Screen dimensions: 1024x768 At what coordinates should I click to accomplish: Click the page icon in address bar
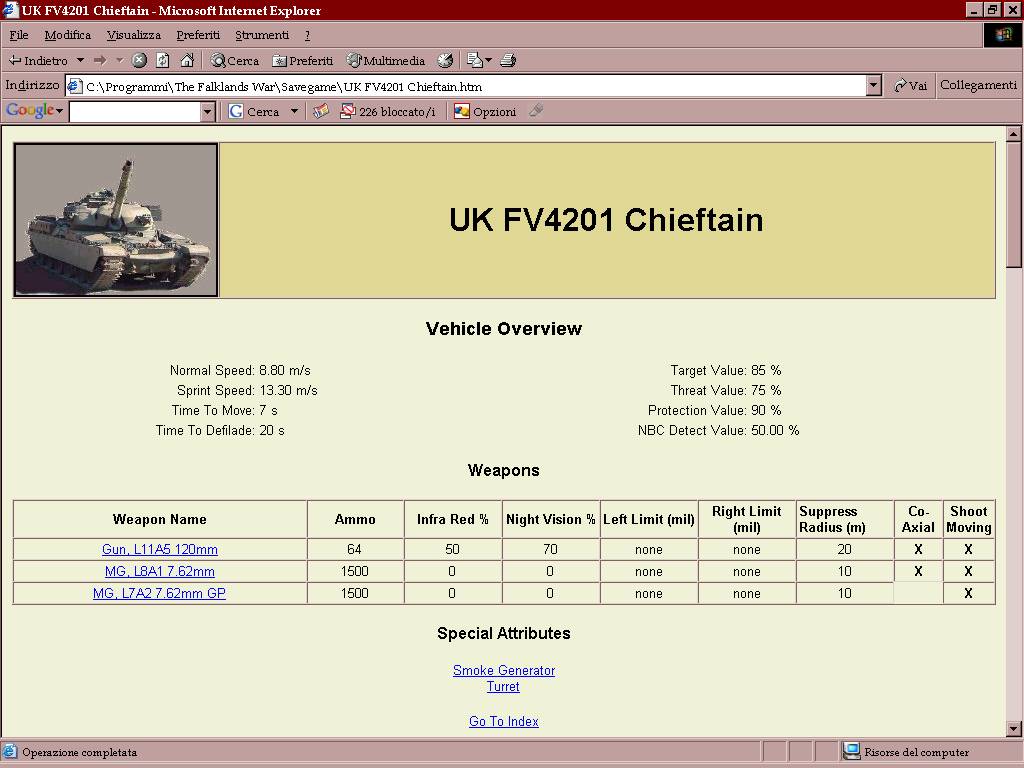pos(75,86)
